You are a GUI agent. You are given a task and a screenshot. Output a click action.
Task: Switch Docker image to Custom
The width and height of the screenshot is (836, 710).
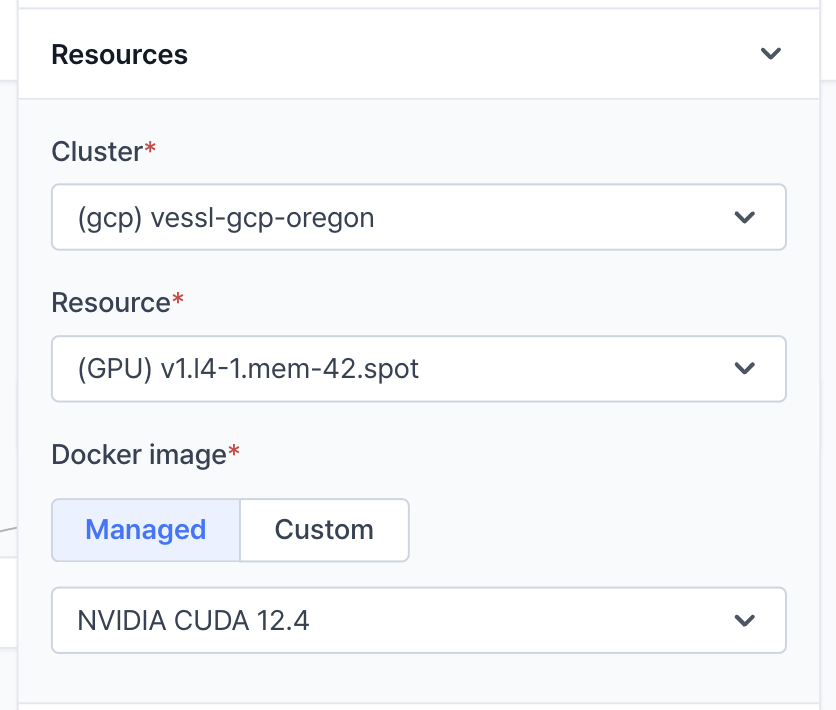pos(324,530)
